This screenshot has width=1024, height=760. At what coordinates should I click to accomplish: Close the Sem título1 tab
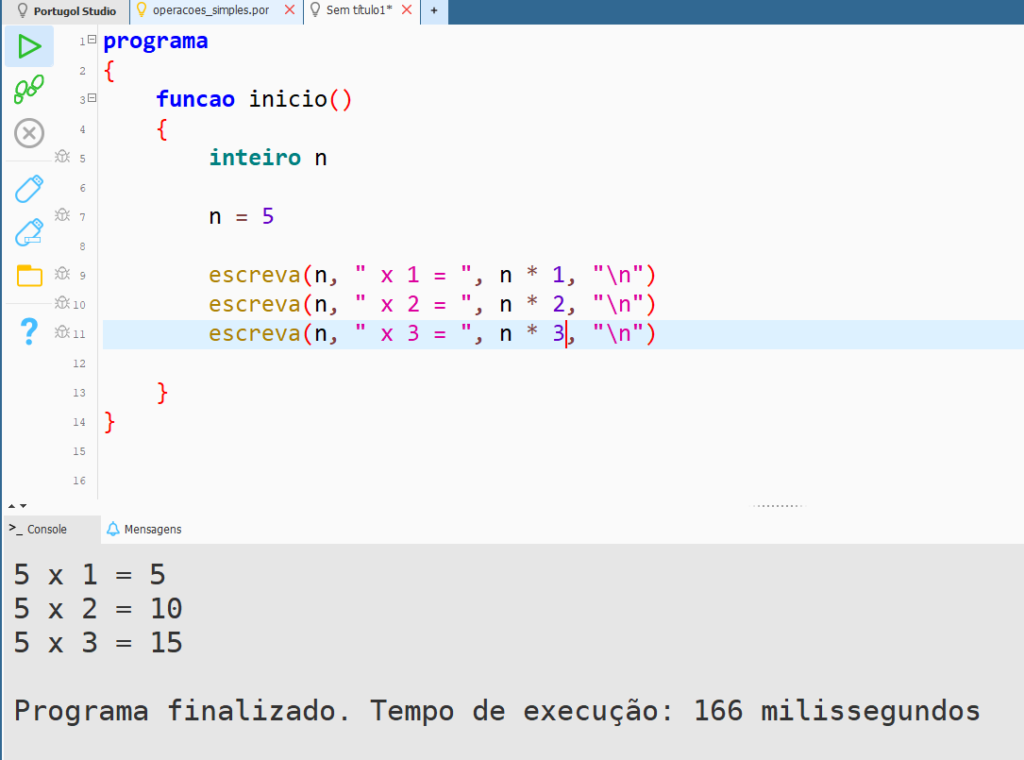(406, 10)
